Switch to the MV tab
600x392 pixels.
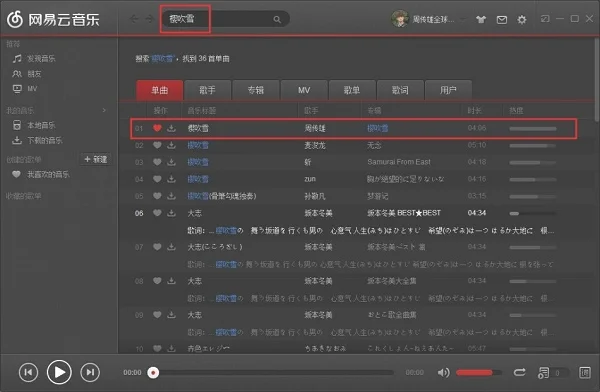click(304, 90)
